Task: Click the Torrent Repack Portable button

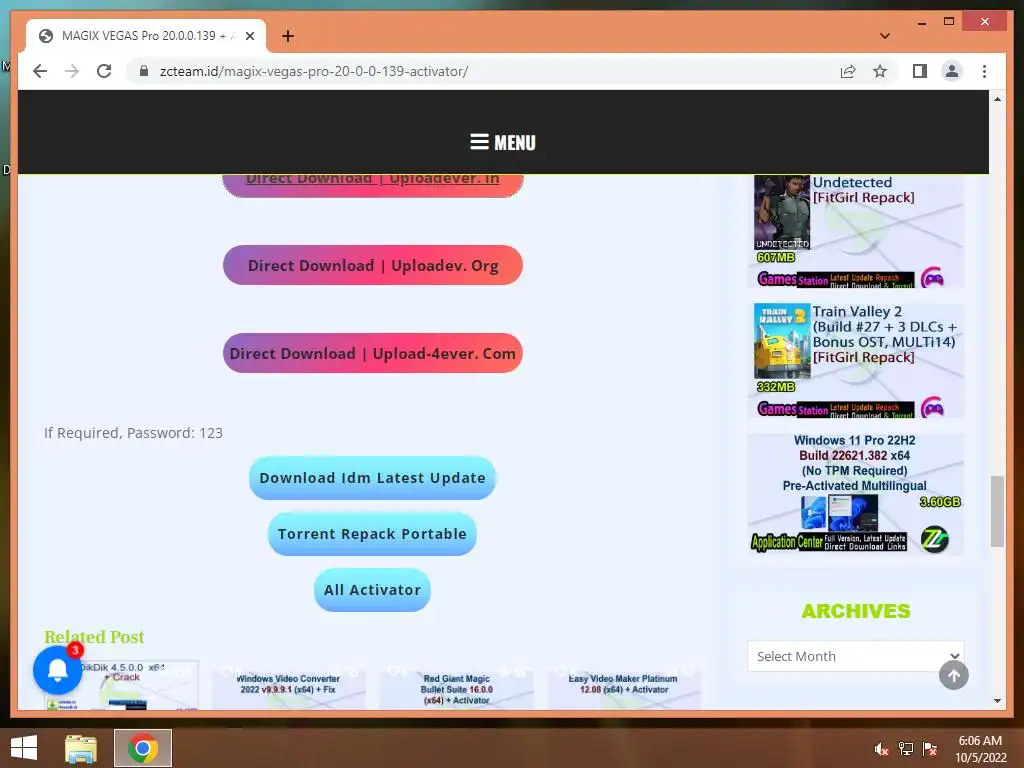Action: pos(372,534)
